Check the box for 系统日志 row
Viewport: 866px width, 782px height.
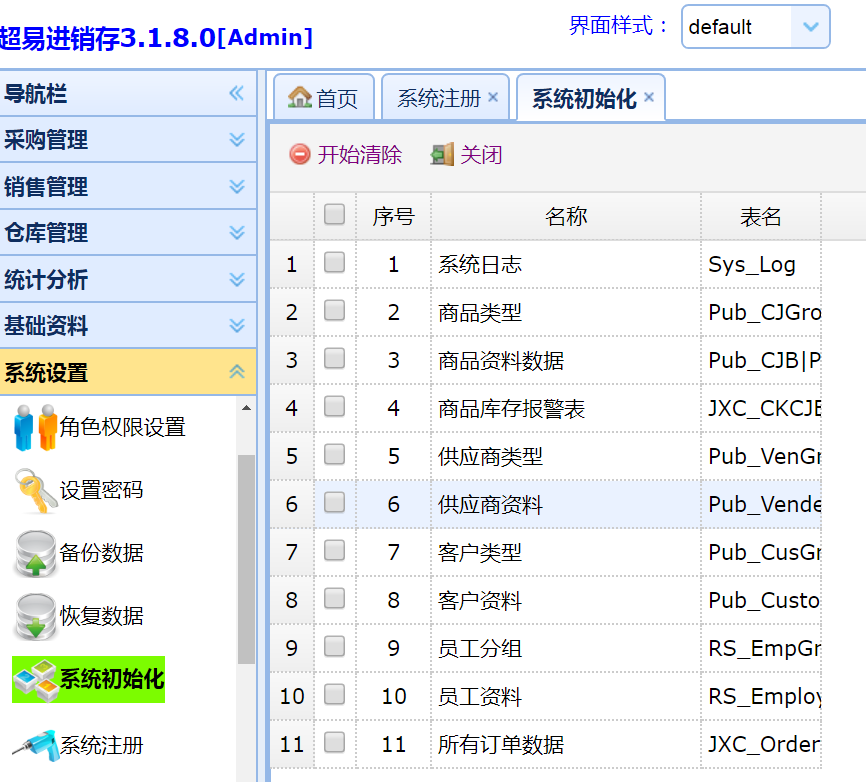coord(335,263)
